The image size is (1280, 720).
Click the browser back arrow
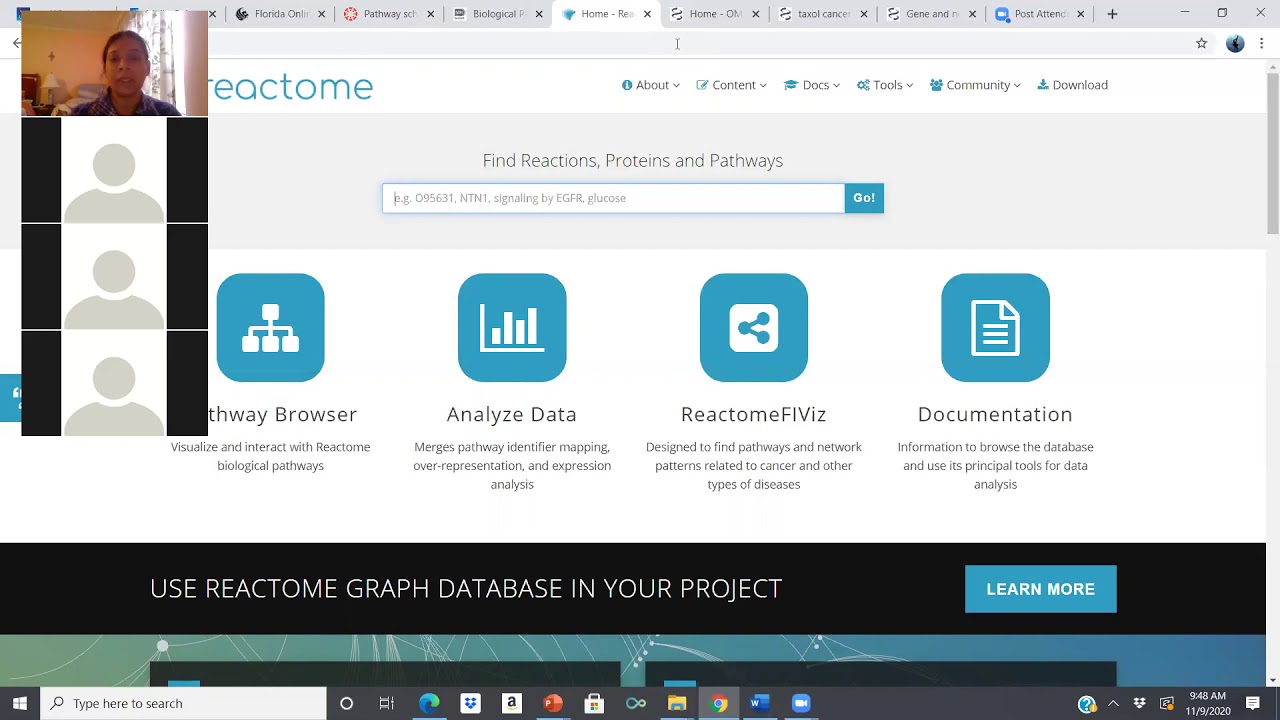pyautogui.click(x=17, y=43)
